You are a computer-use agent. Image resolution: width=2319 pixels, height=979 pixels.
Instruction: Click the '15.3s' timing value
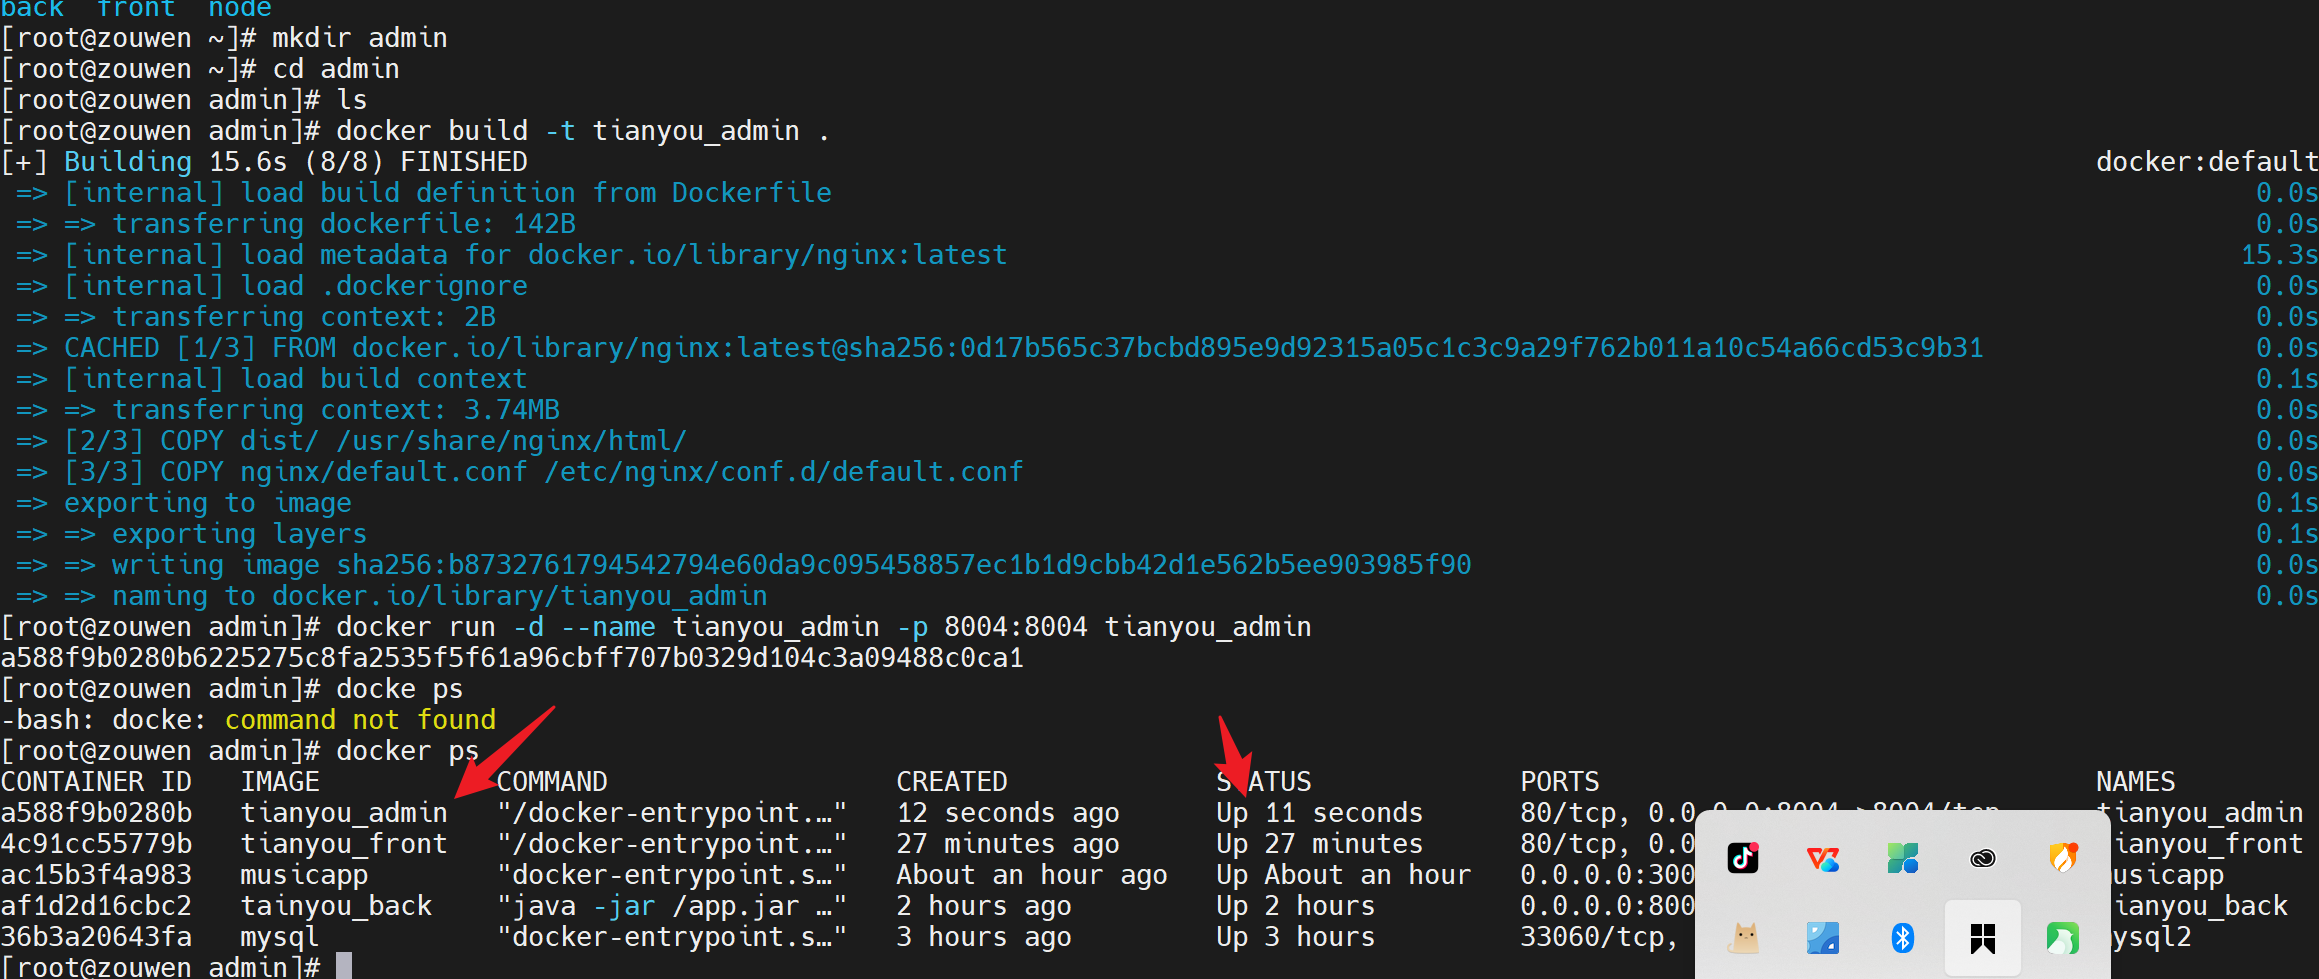click(x=2279, y=255)
